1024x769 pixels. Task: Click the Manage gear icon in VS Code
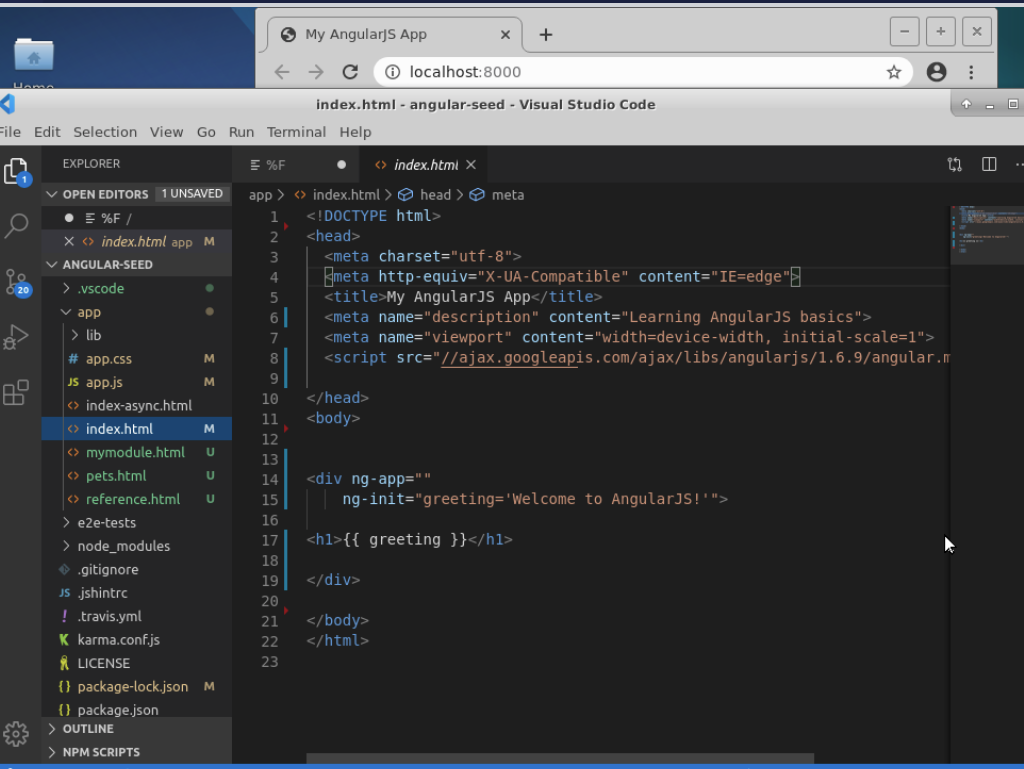[16, 733]
